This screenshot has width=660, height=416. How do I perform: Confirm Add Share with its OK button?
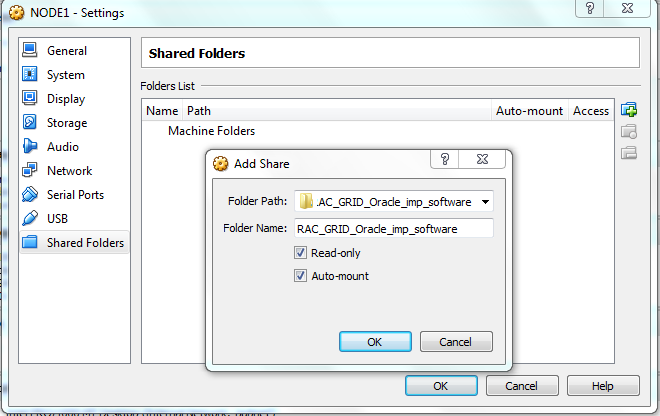click(x=375, y=341)
